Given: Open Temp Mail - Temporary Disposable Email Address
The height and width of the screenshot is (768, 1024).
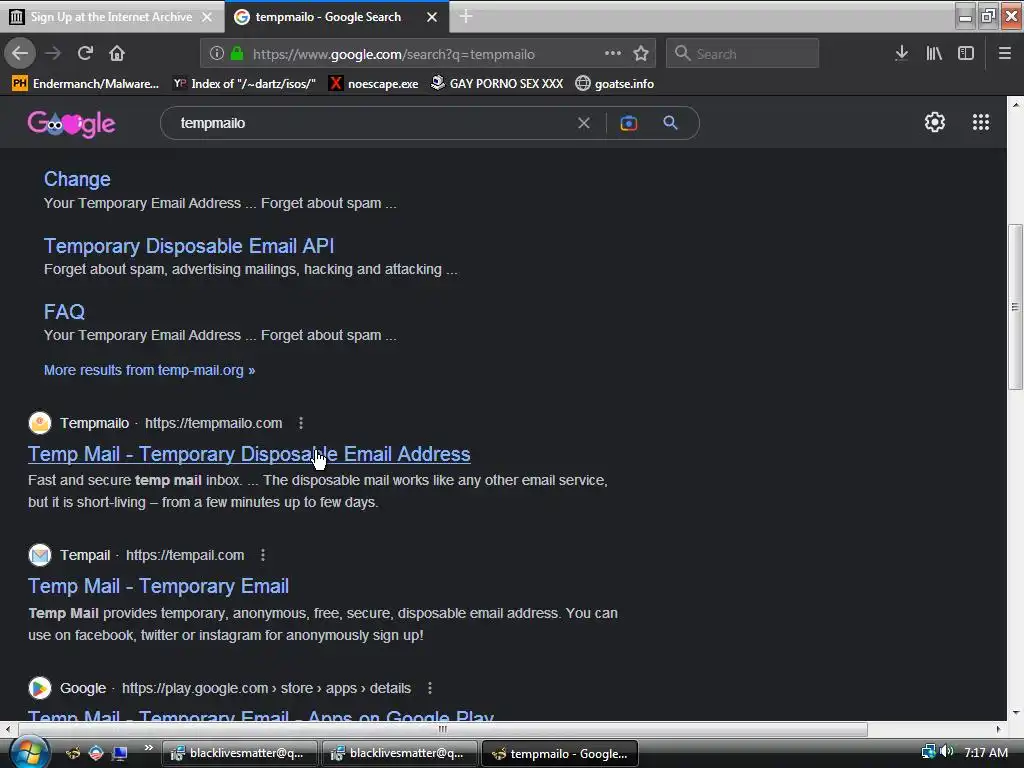Looking at the screenshot, I should point(249,454).
